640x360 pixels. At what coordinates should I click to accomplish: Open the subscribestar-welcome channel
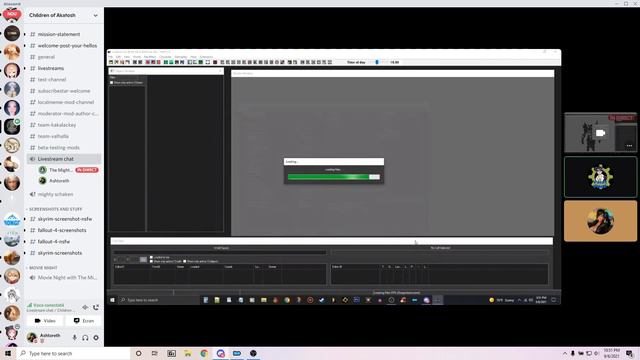coord(63,91)
